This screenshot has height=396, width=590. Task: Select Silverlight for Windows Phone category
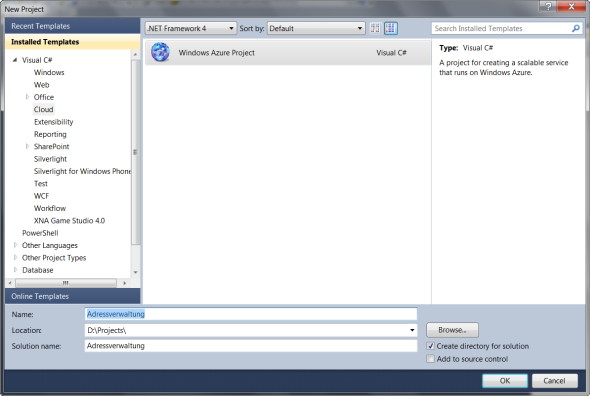coord(82,171)
